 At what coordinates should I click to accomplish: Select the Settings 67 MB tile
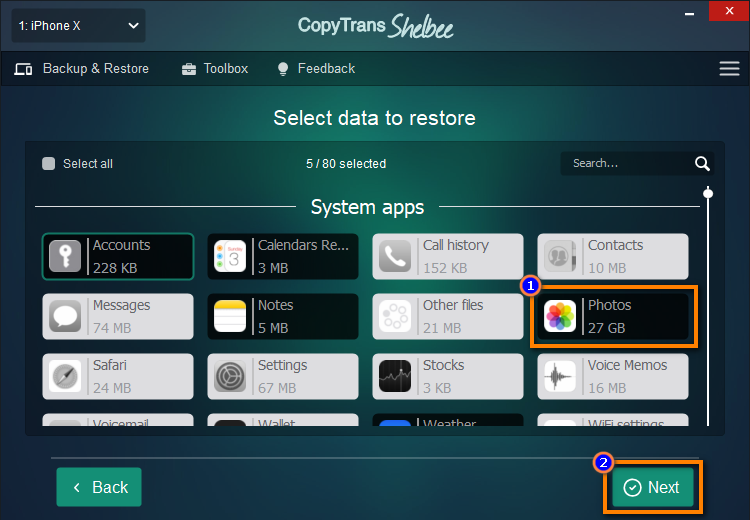[x=283, y=376]
